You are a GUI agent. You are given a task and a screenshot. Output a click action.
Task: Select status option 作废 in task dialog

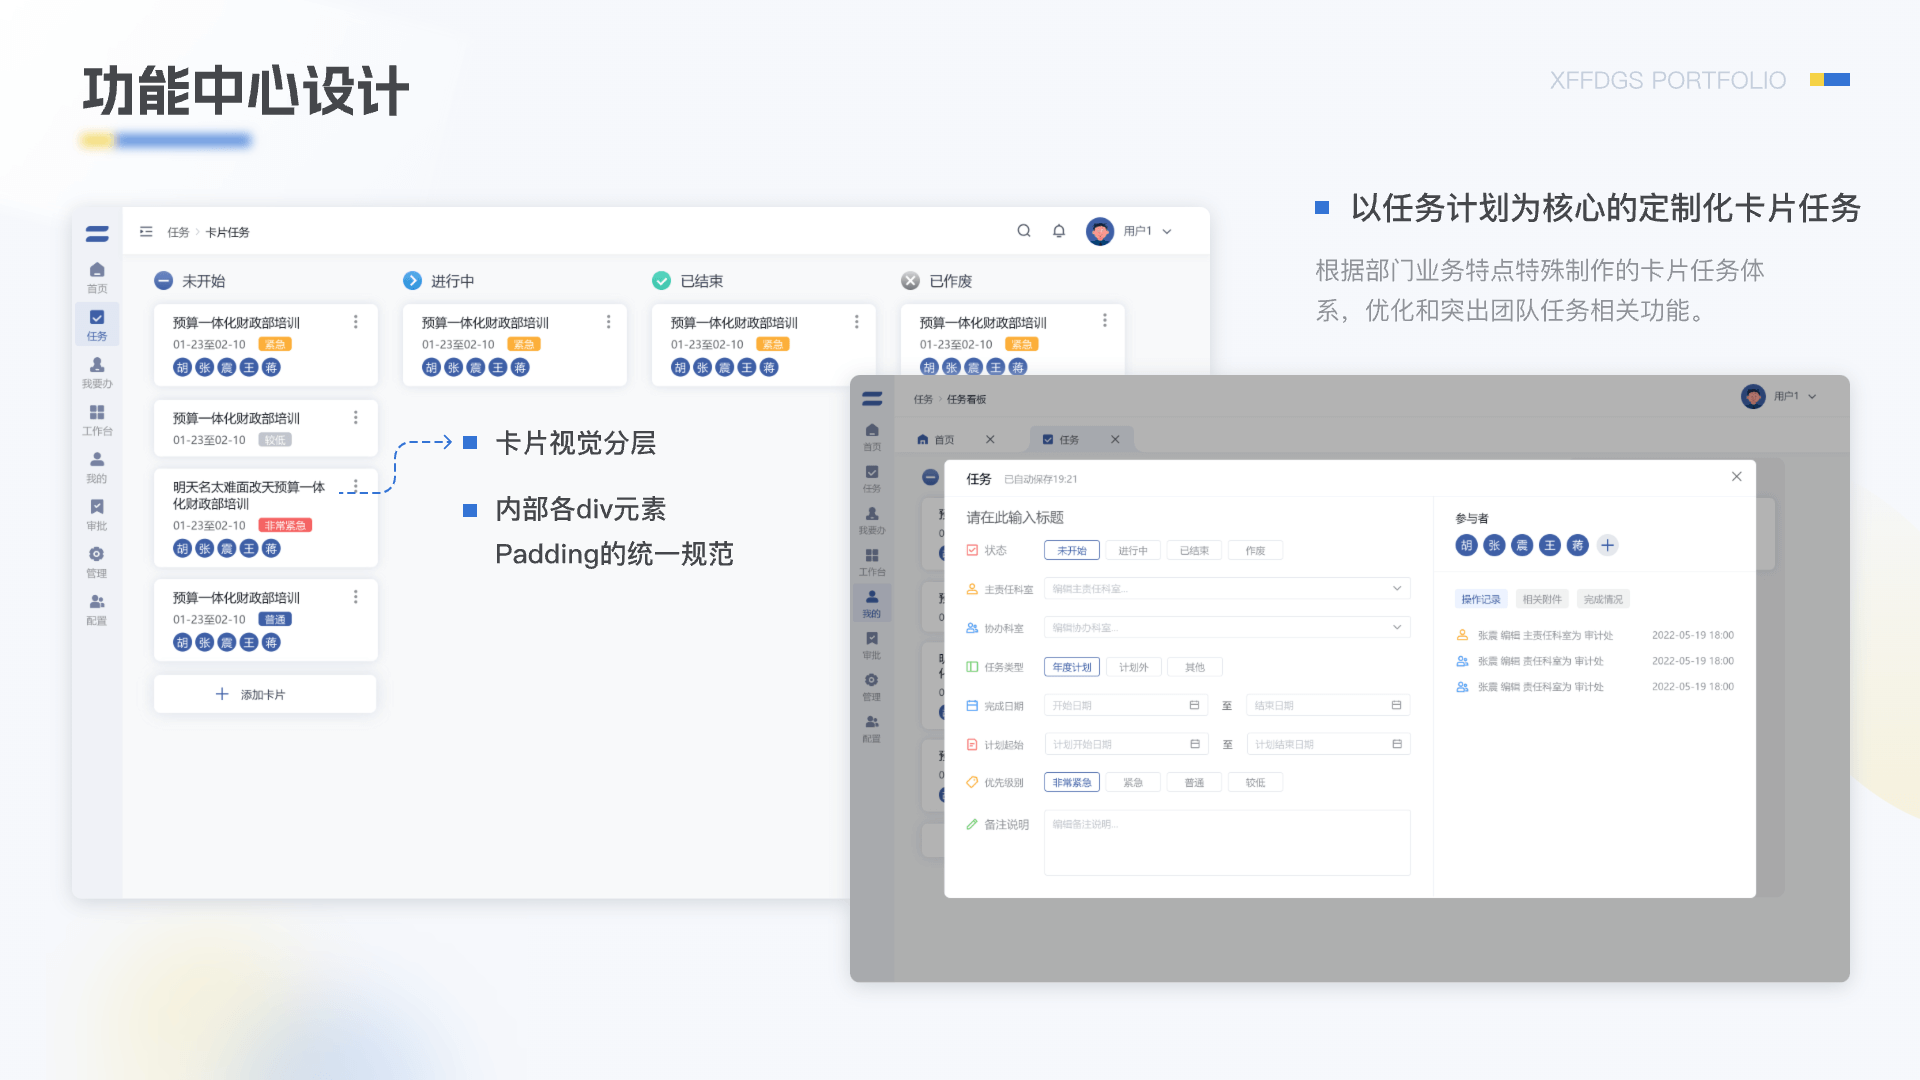1255,550
